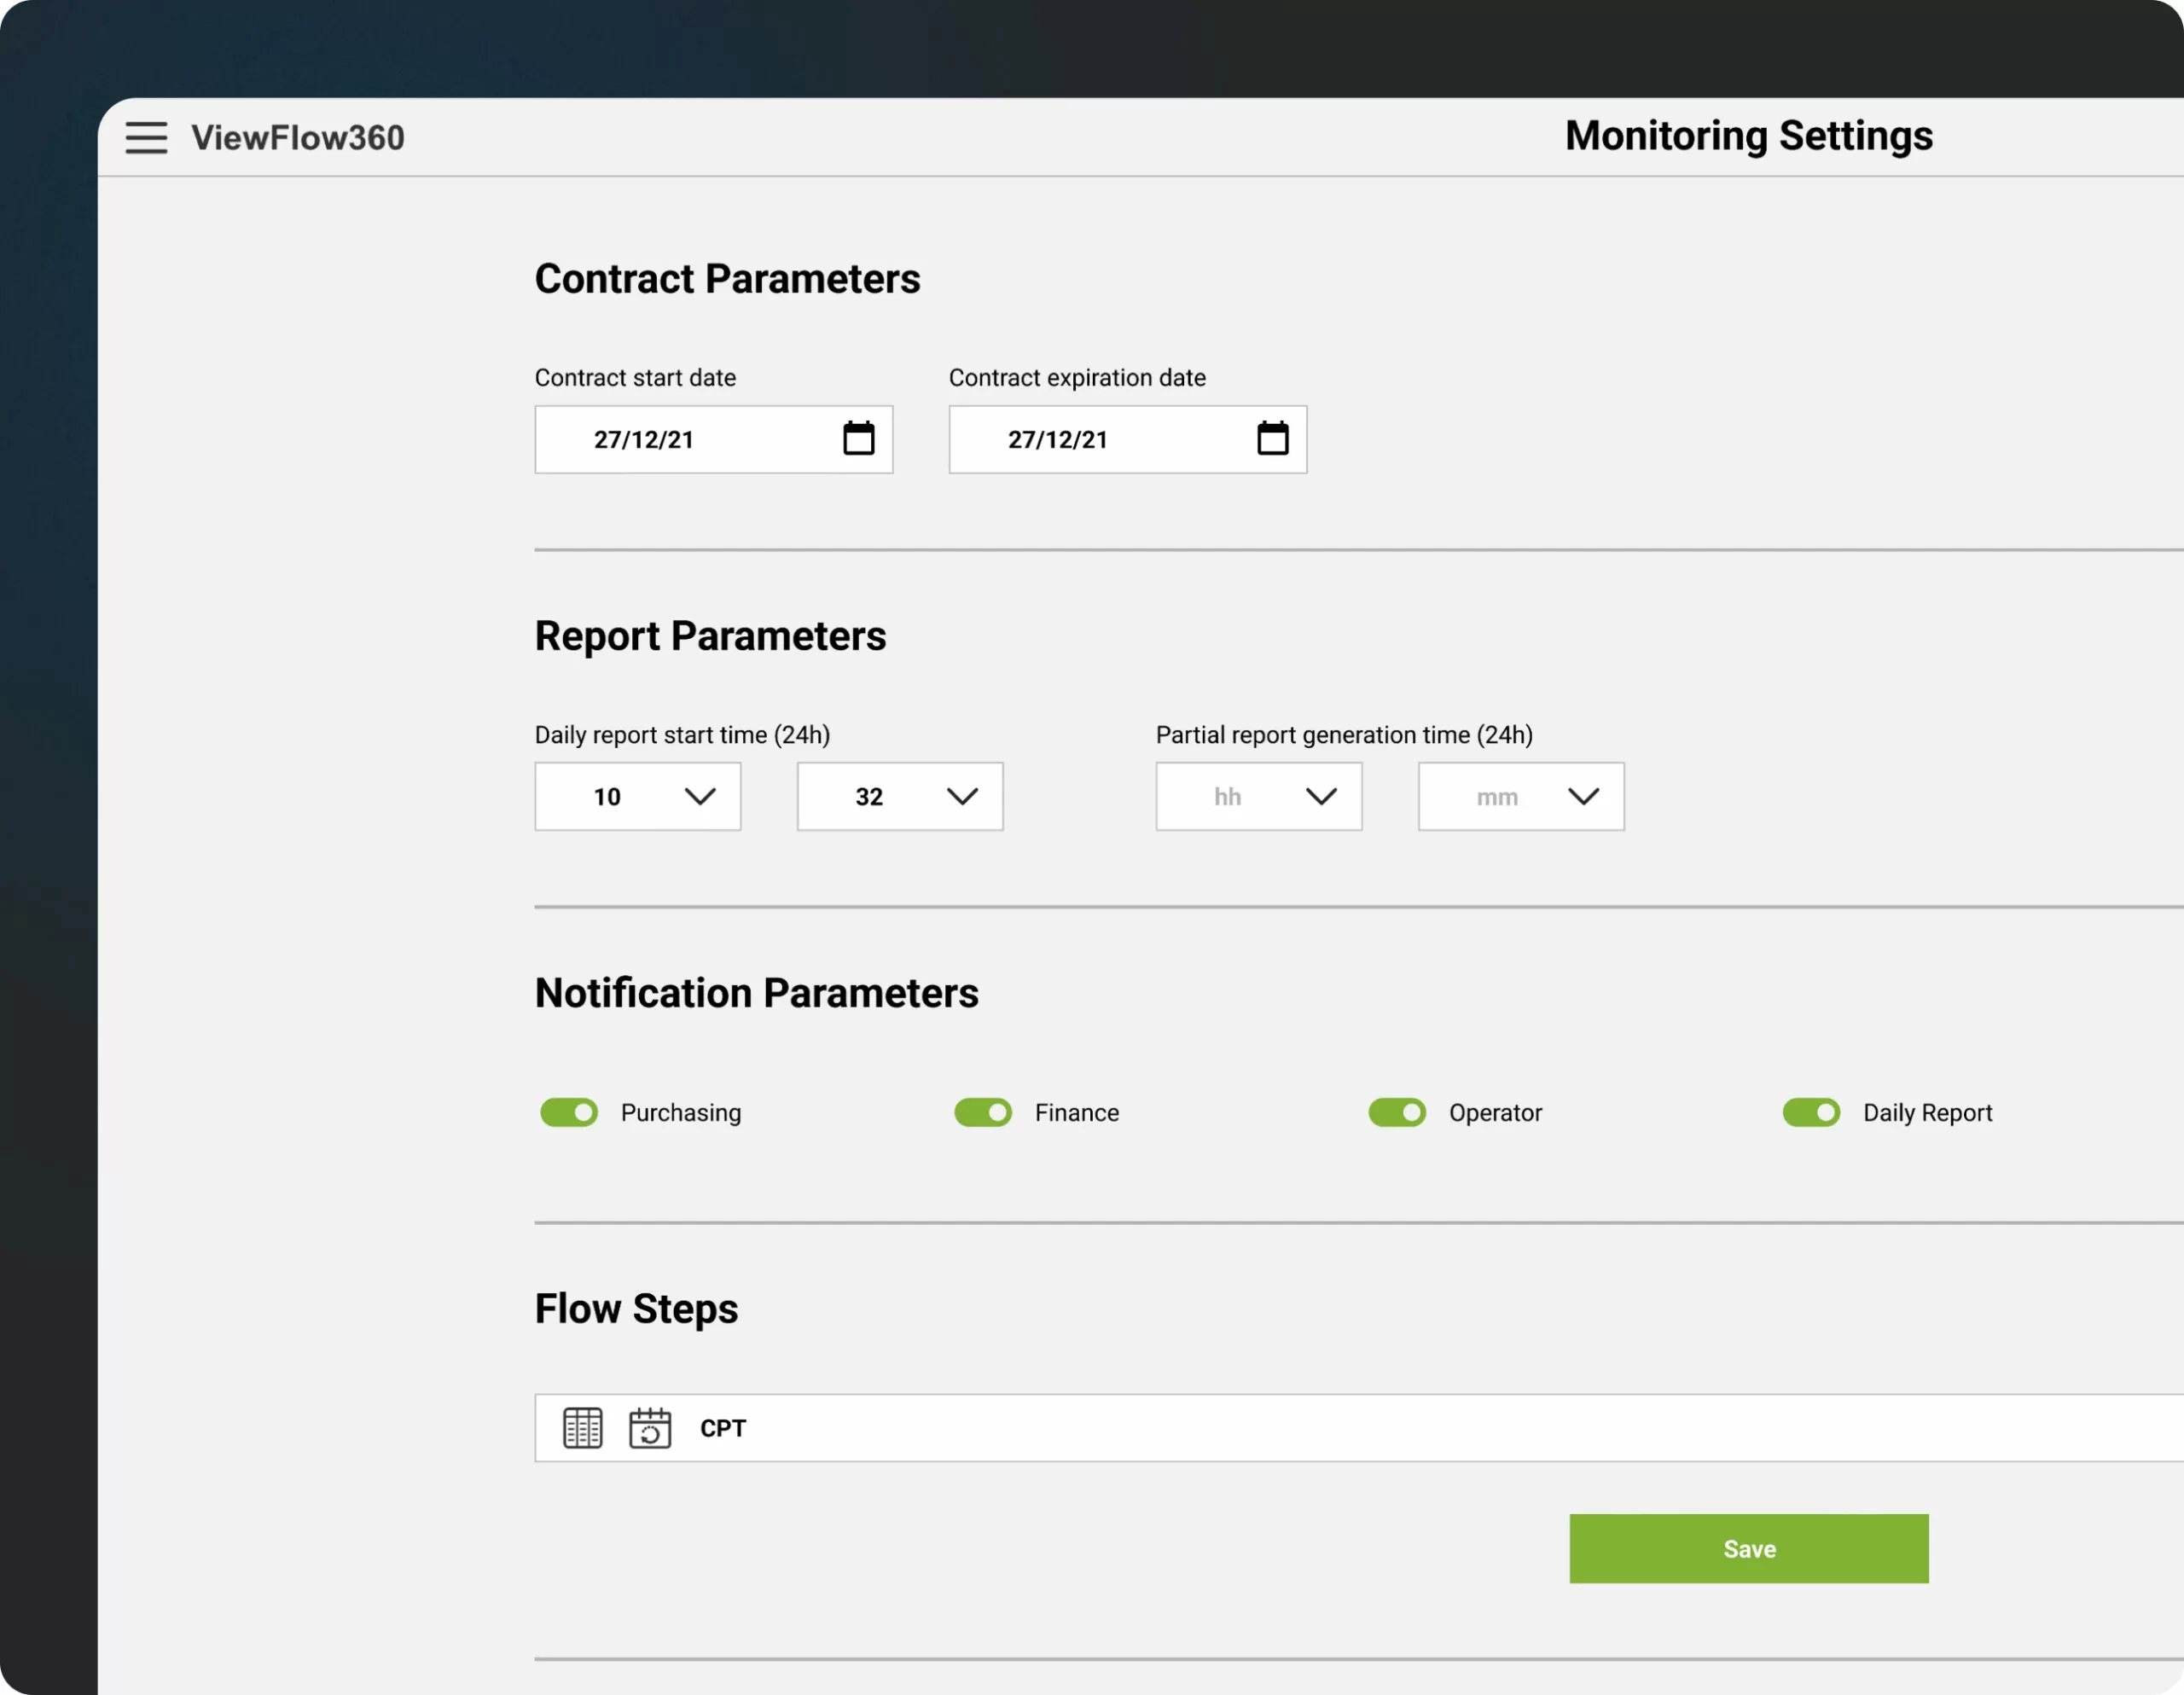Click the Contract Parameters heading

click(727, 278)
